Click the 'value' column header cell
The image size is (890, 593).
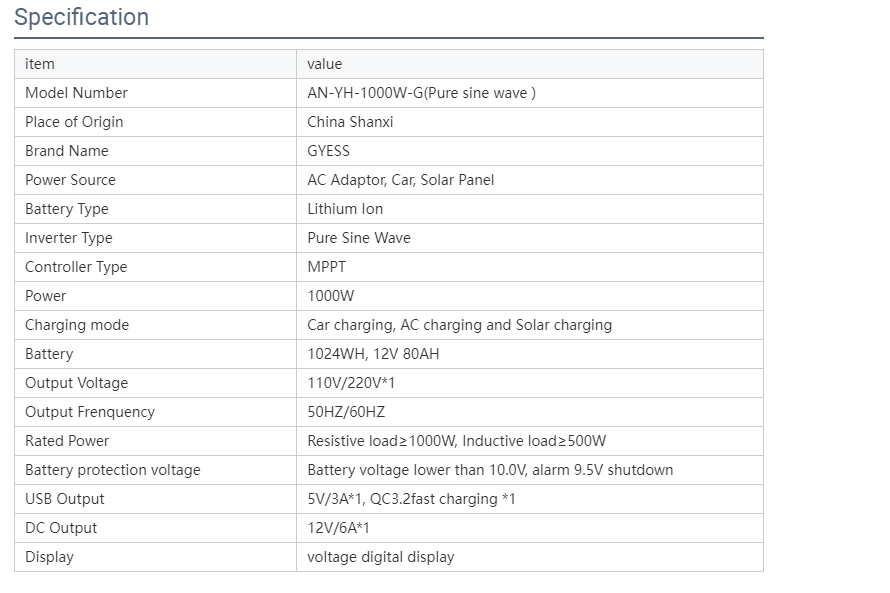[x=325, y=64]
